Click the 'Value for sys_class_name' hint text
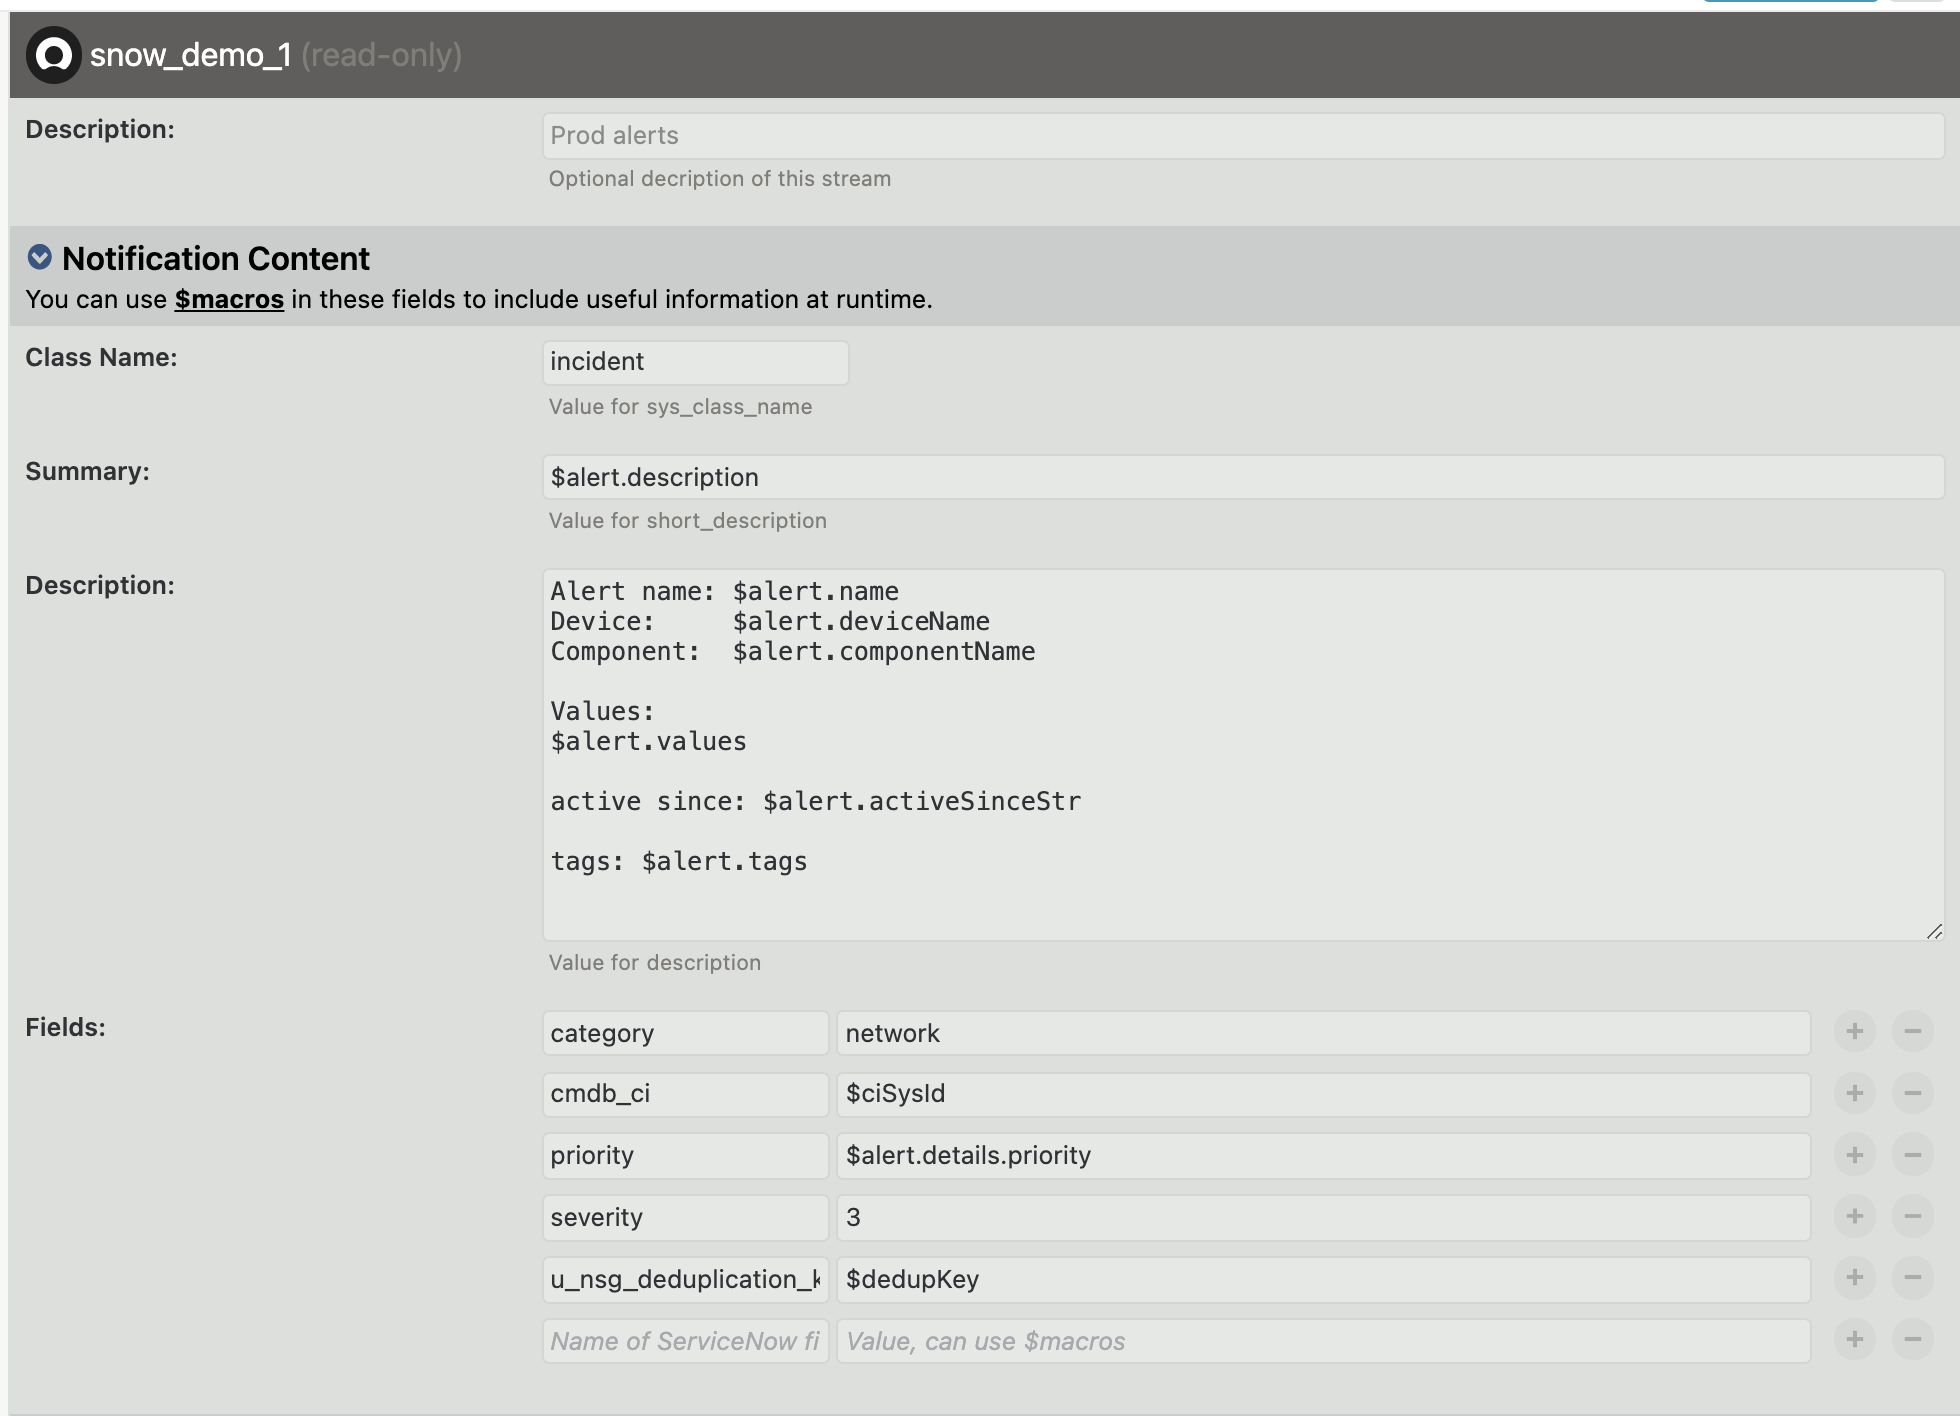 click(680, 407)
